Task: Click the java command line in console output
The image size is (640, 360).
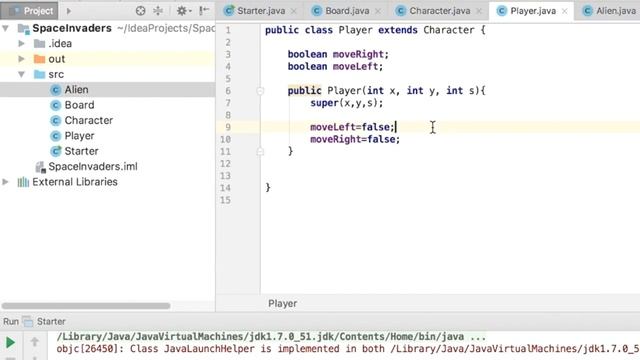Action: coord(271,337)
